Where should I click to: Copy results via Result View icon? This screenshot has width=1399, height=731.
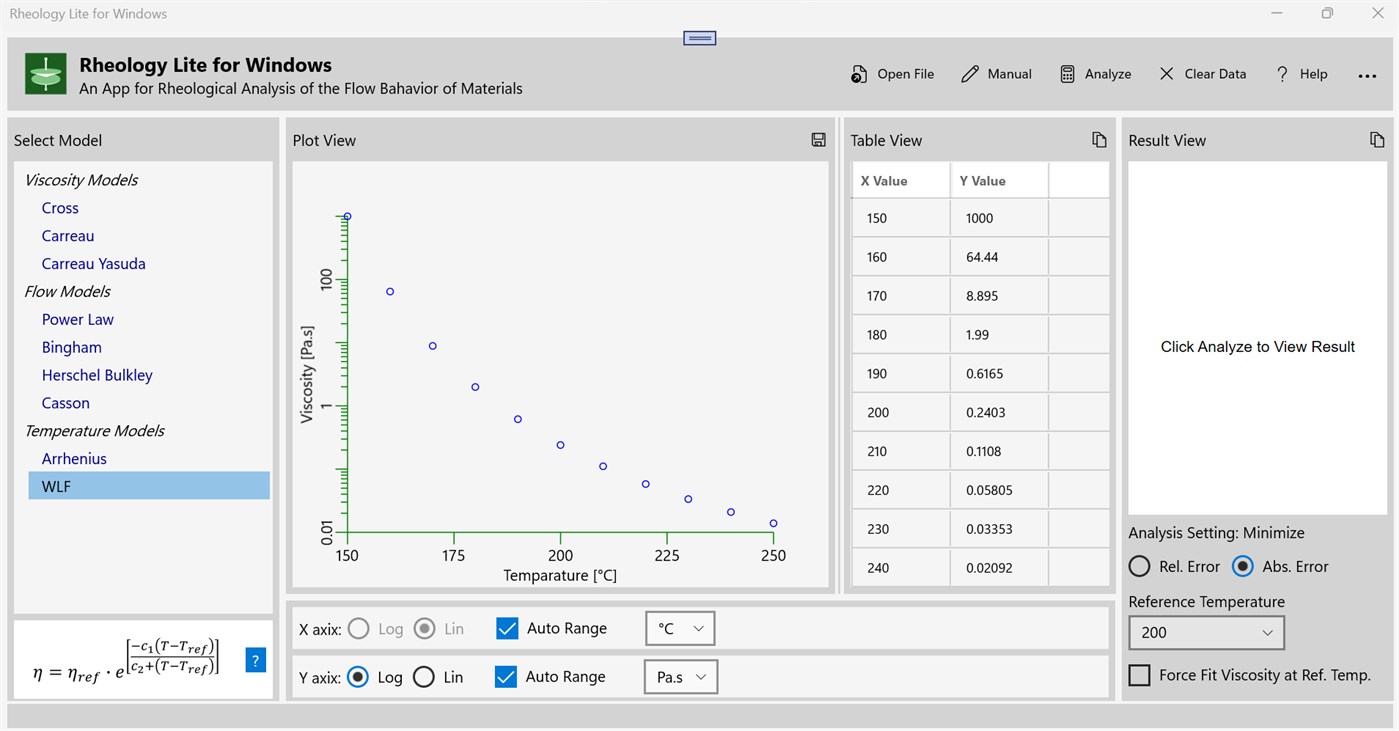(x=1378, y=140)
